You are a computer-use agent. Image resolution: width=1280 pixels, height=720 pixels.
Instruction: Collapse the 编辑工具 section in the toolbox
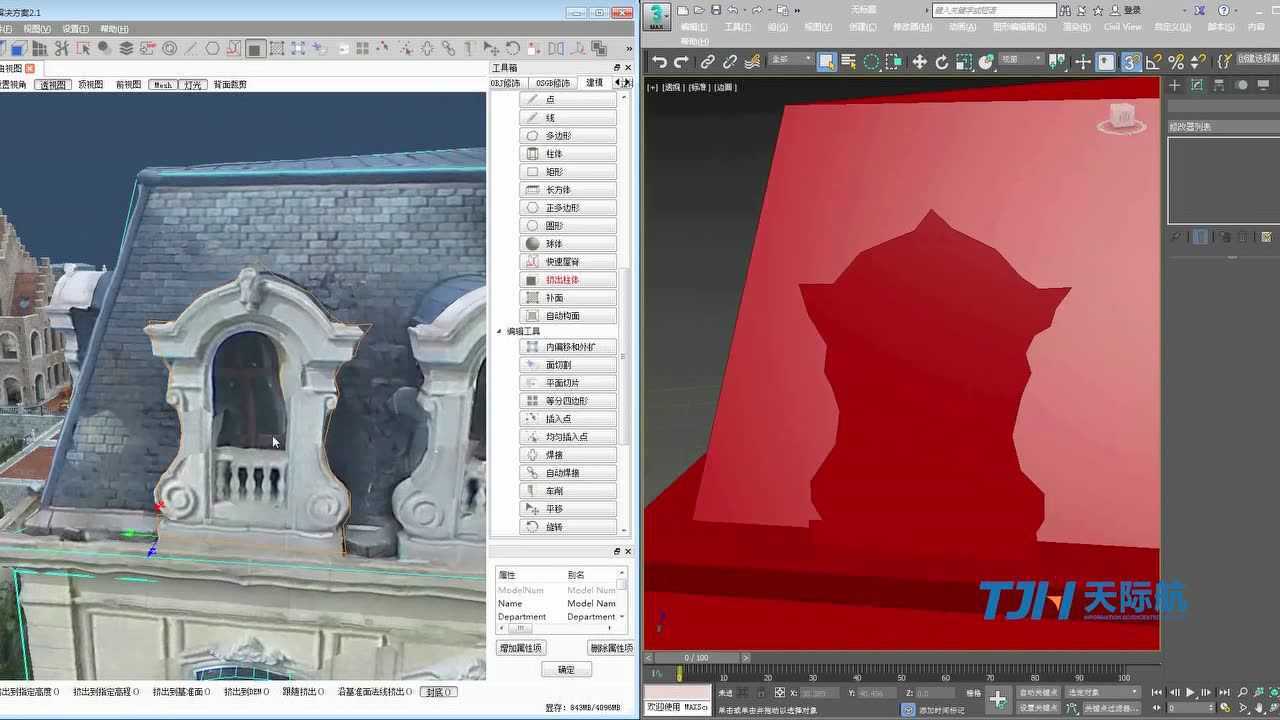(500, 331)
